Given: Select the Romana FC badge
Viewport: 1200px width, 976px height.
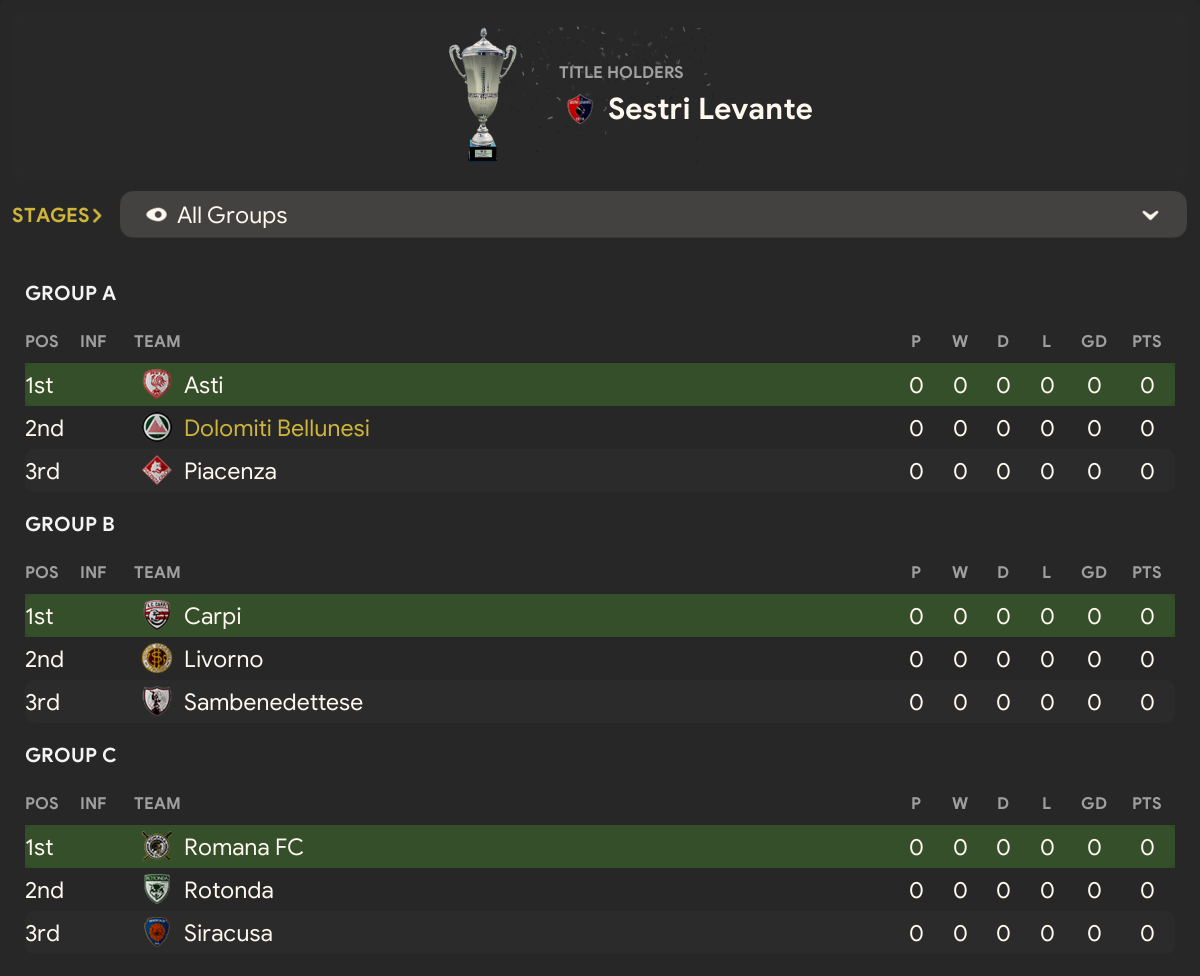Looking at the screenshot, I should [x=157, y=847].
